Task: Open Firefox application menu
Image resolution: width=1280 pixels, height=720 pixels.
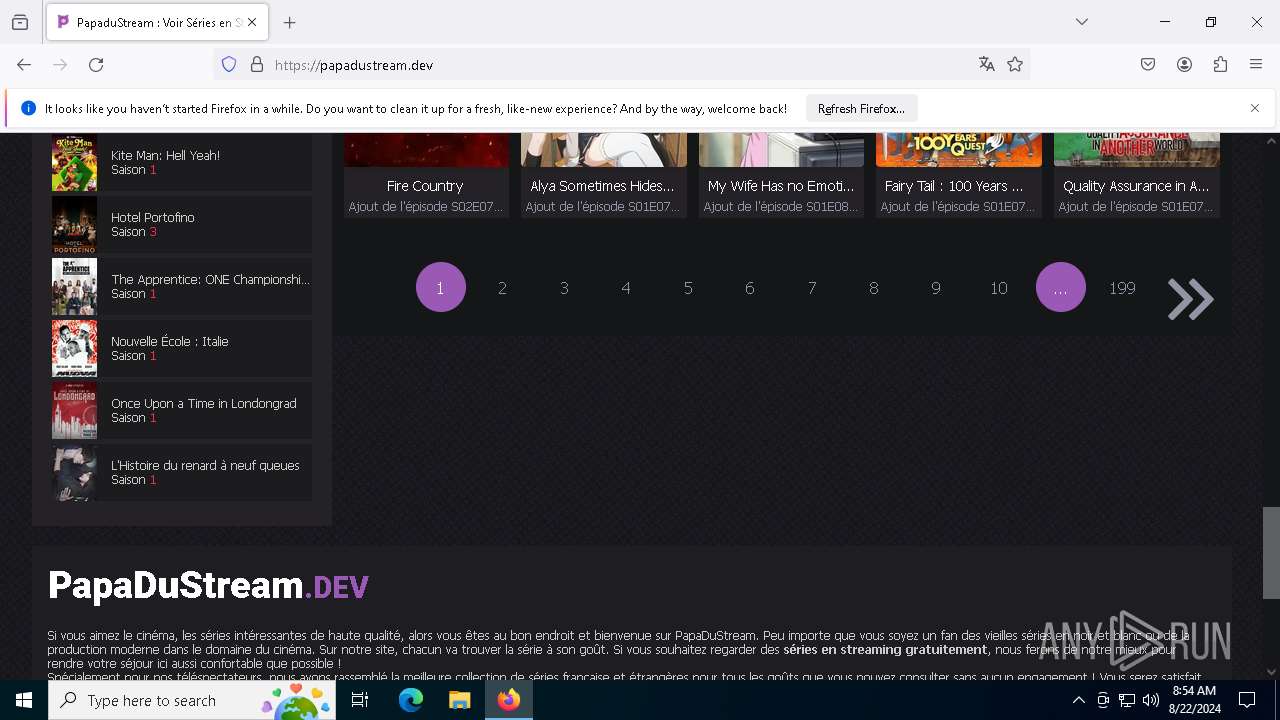Action: [x=1256, y=65]
